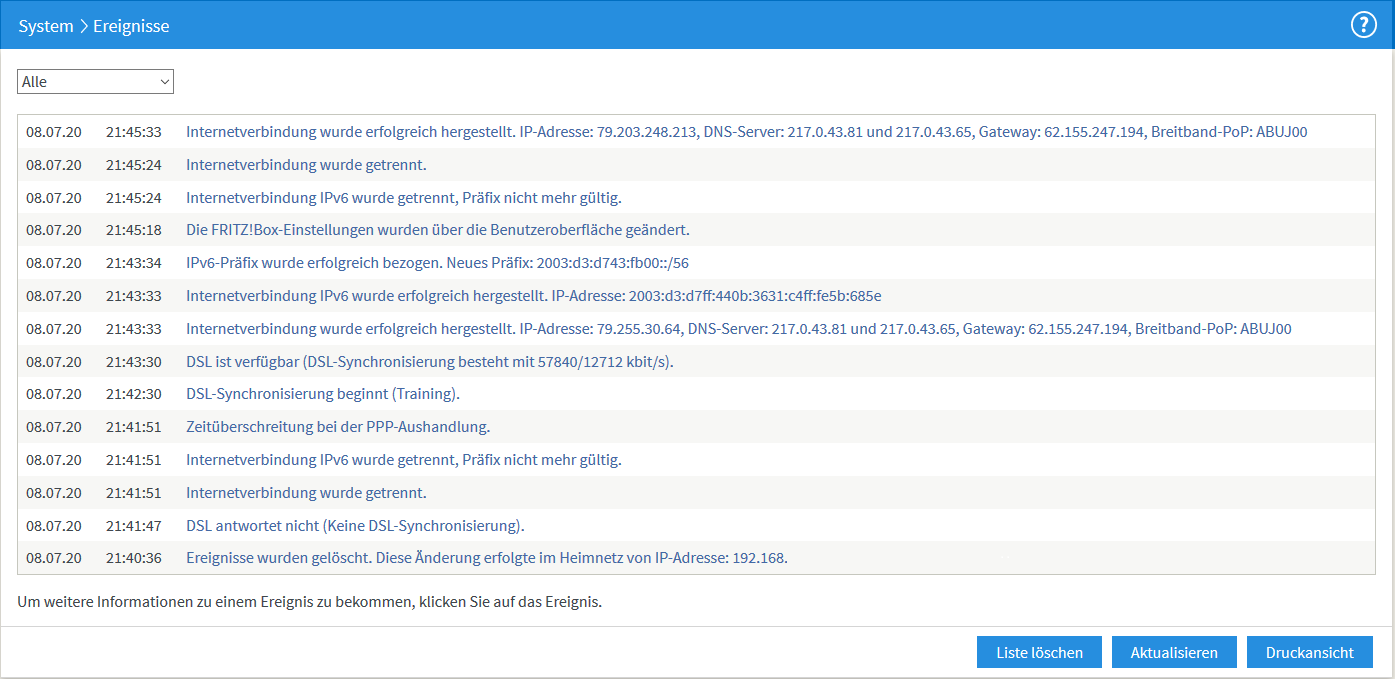Expand the 'Alle' event filter dropdown
The height and width of the screenshot is (679, 1395).
95,81
